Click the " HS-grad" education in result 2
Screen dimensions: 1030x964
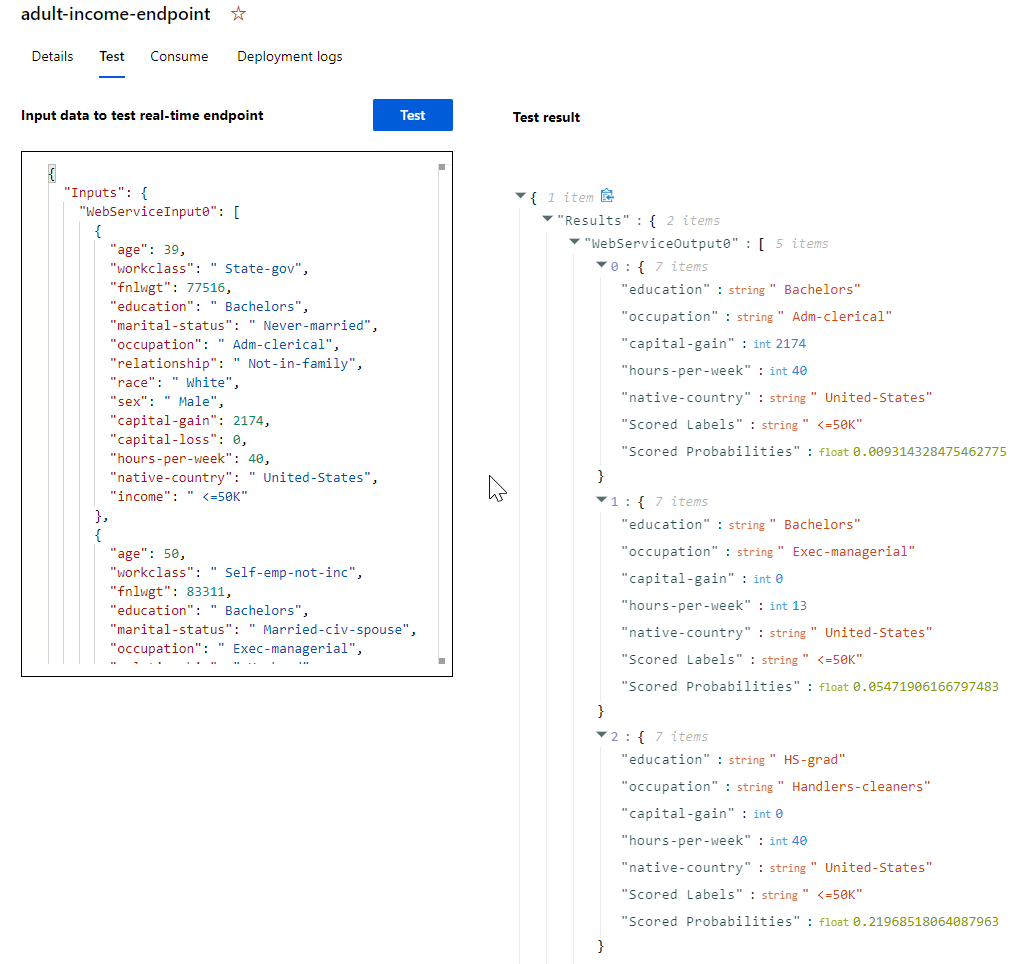(x=807, y=760)
